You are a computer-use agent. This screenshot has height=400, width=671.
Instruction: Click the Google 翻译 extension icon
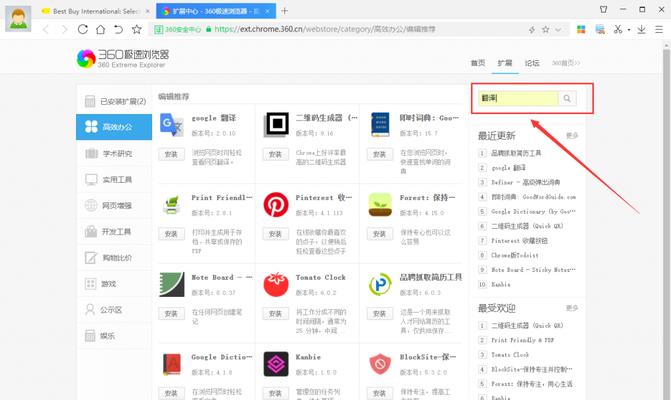[172, 124]
